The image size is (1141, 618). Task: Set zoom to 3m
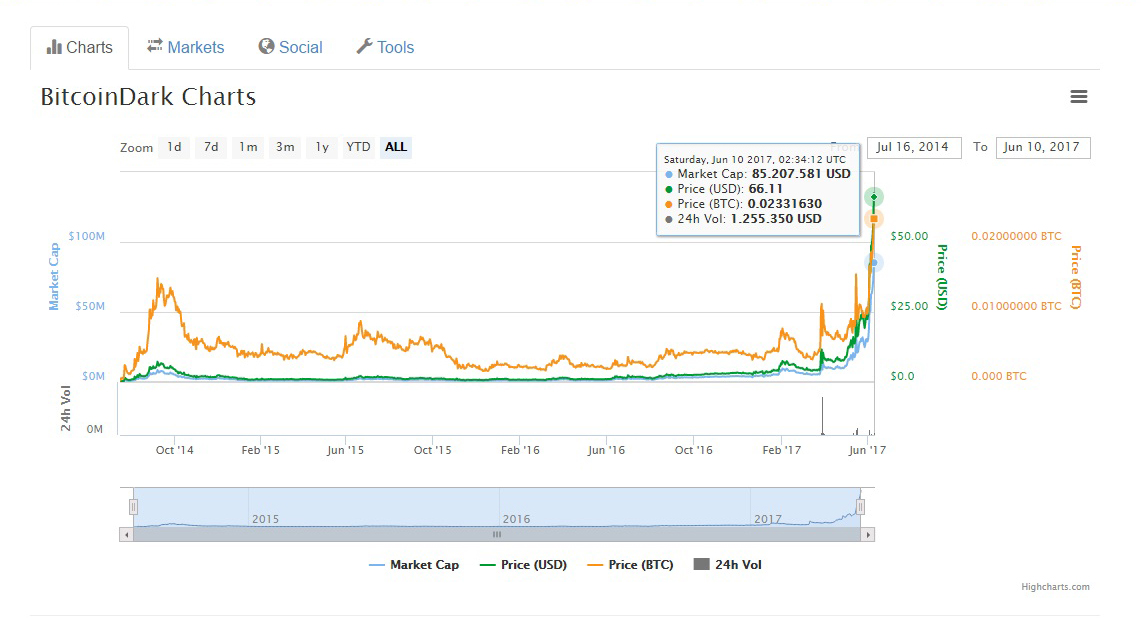click(x=285, y=147)
